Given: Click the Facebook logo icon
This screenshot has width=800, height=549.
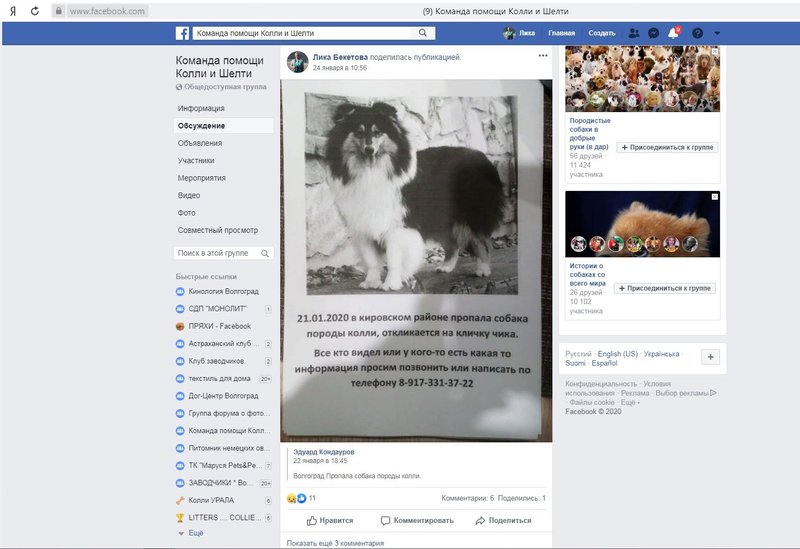Looking at the screenshot, I should [182, 33].
